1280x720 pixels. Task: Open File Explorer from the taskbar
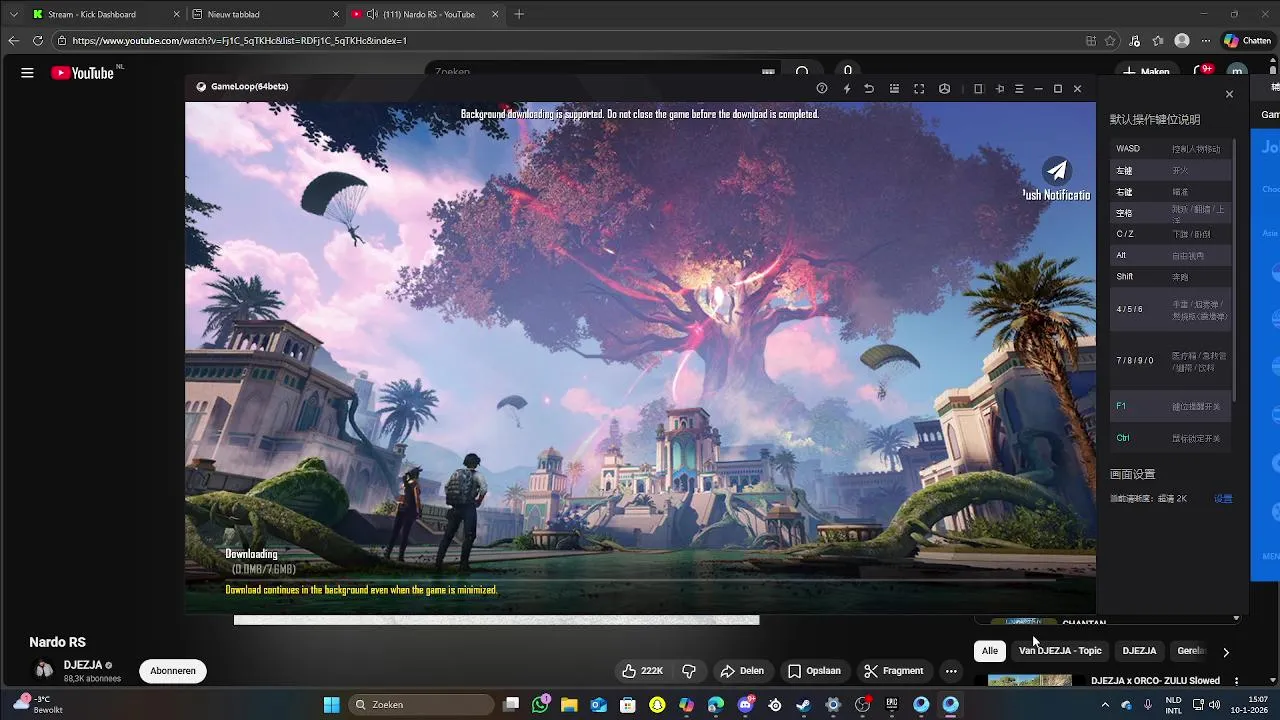pos(569,705)
